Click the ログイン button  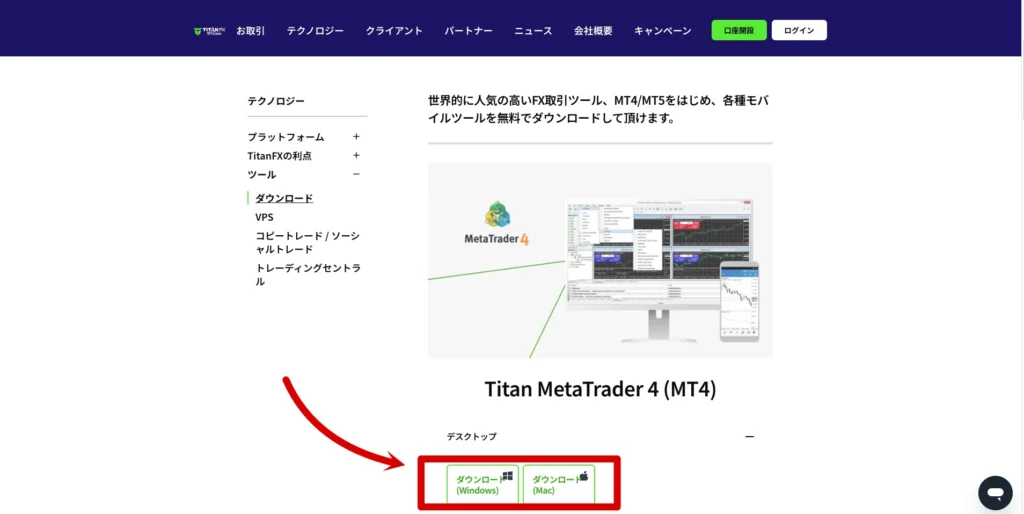pos(799,30)
